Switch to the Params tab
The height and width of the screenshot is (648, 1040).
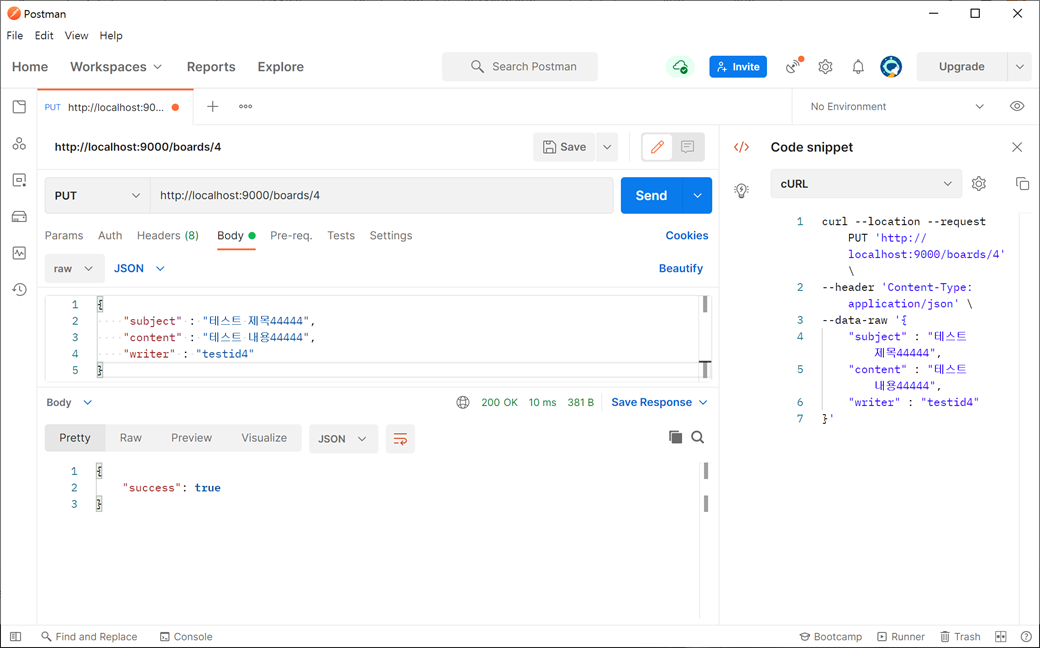(x=64, y=235)
